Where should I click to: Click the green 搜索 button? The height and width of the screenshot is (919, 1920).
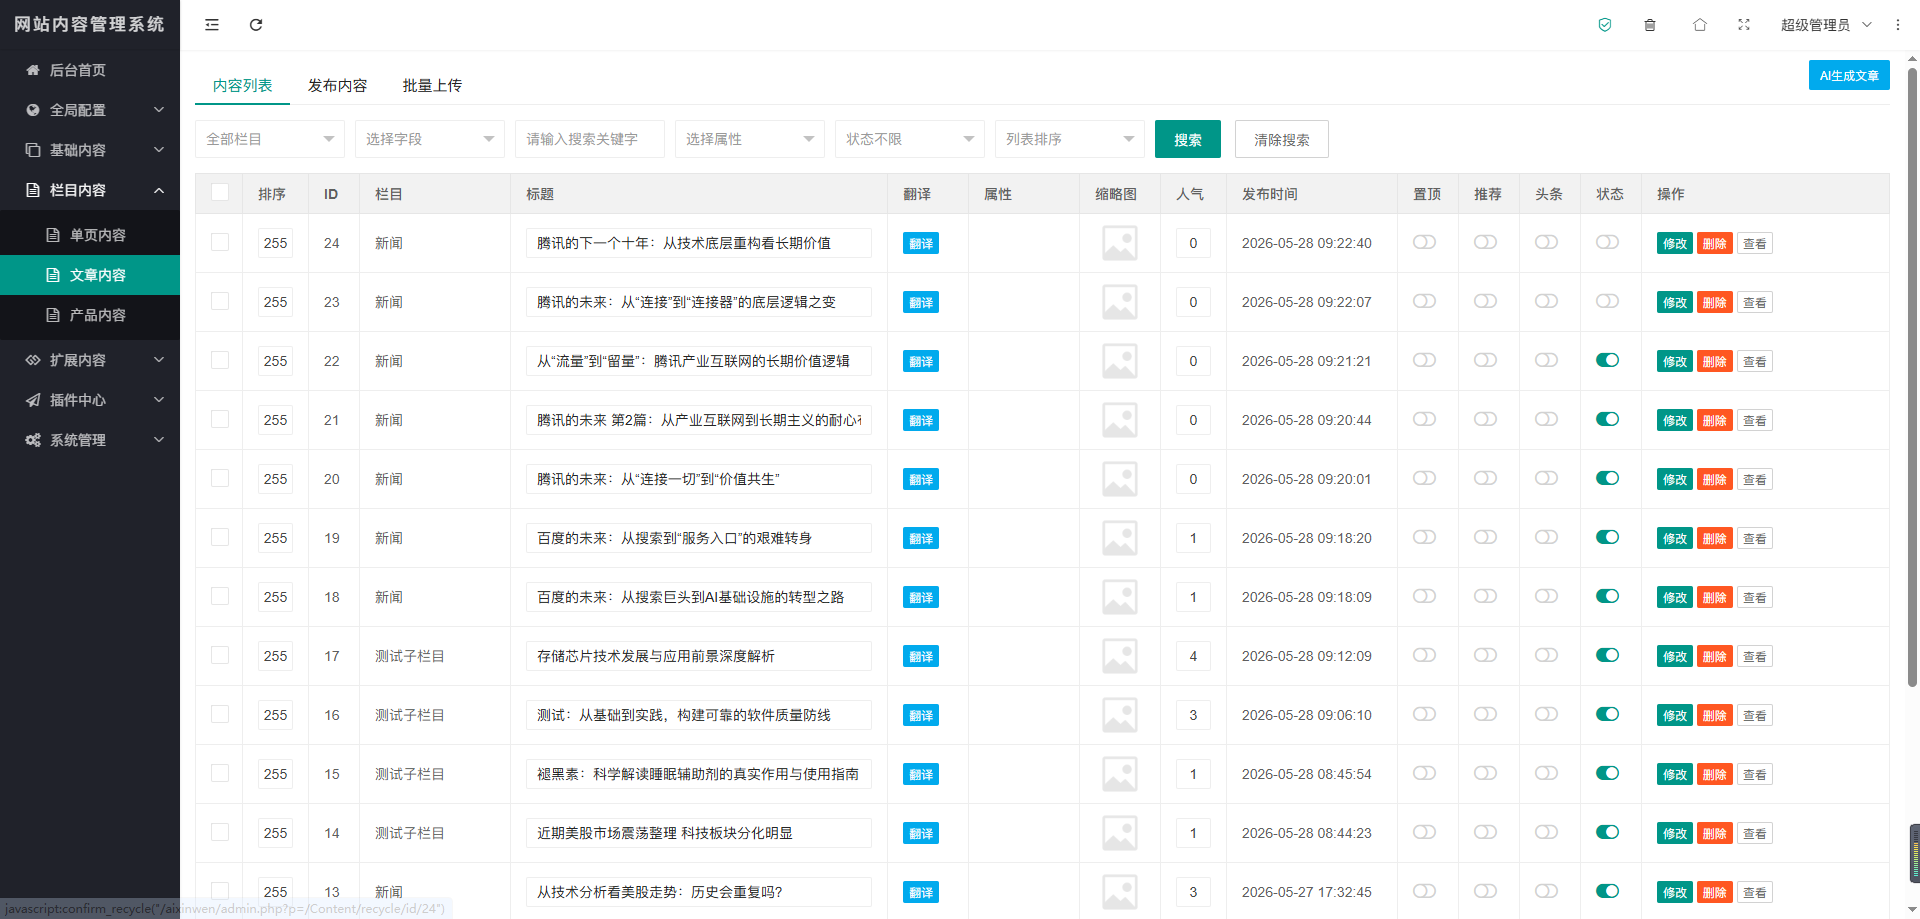(1188, 139)
